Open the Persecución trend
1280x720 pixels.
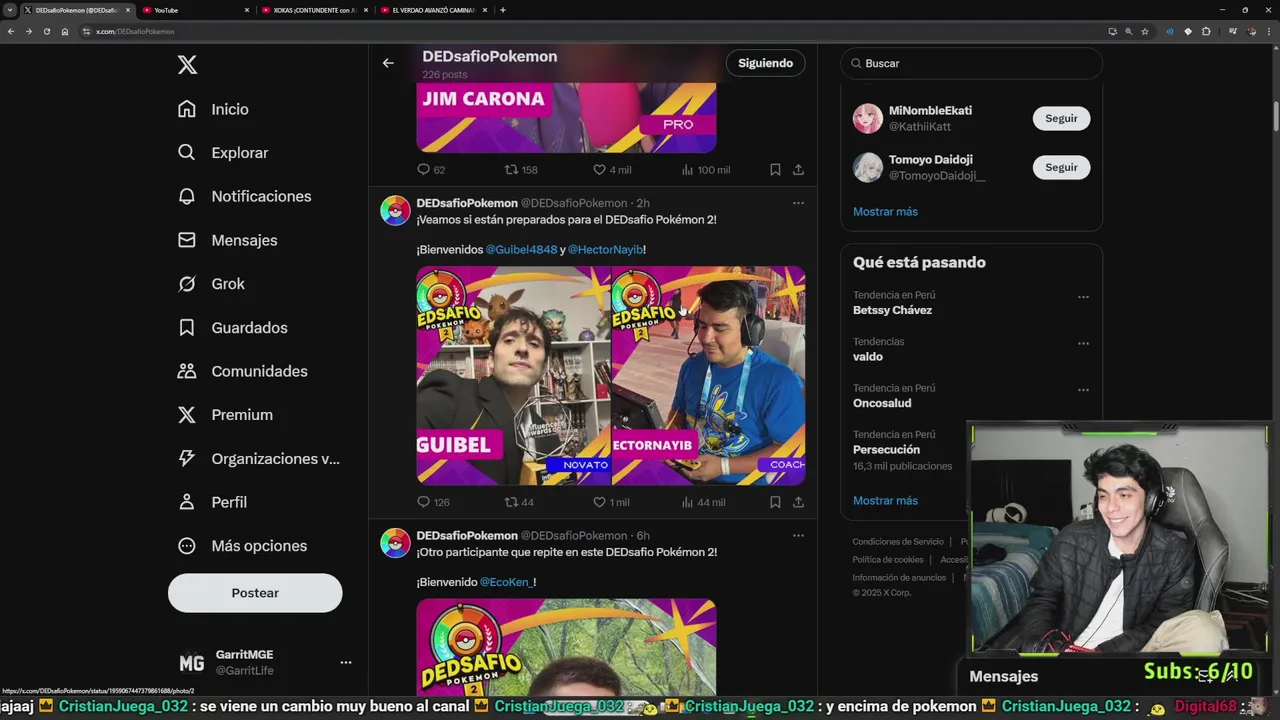pos(886,450)
